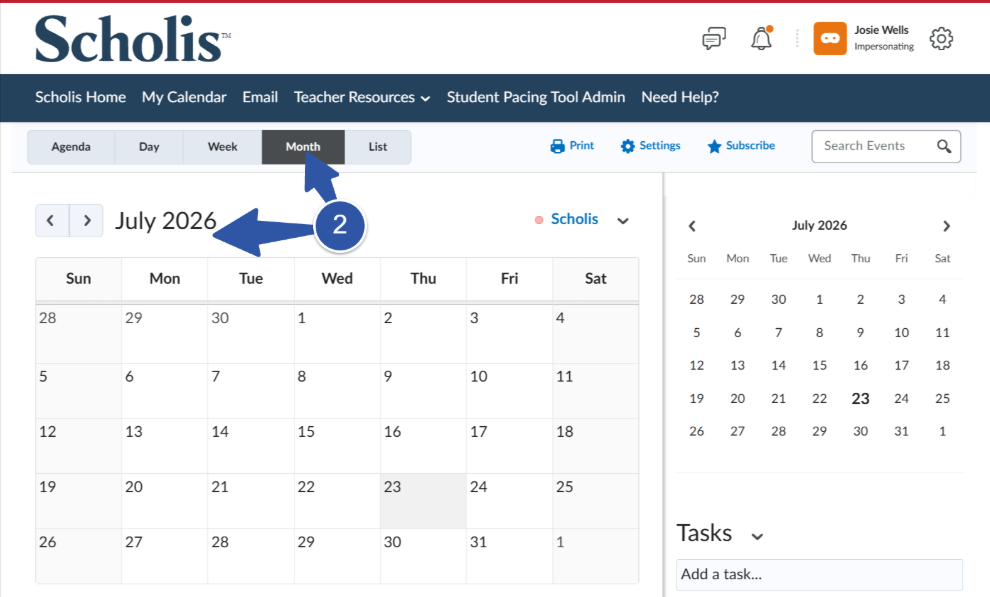Click the Tasks heading
Screen dimensions: 990x597
[704, 533]
